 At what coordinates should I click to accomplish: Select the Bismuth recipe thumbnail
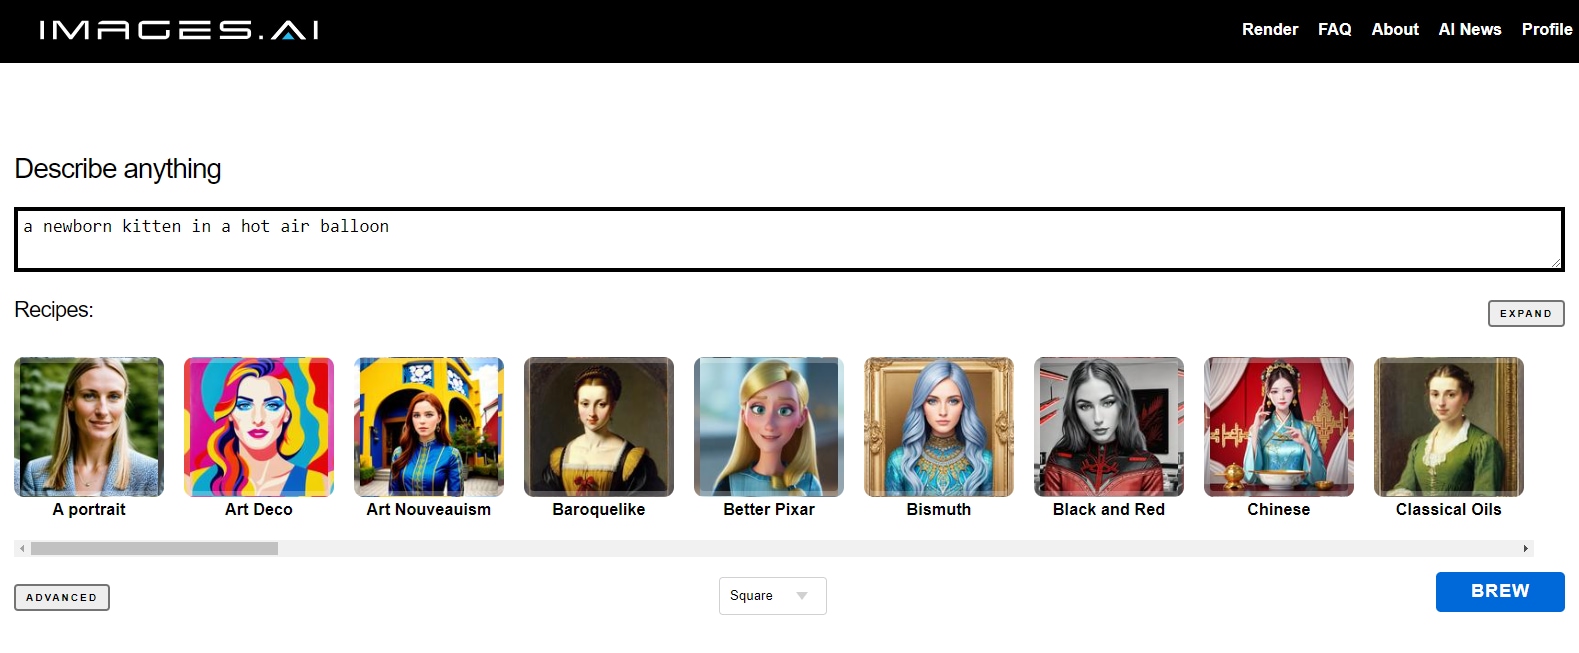[x=939, y=427]
